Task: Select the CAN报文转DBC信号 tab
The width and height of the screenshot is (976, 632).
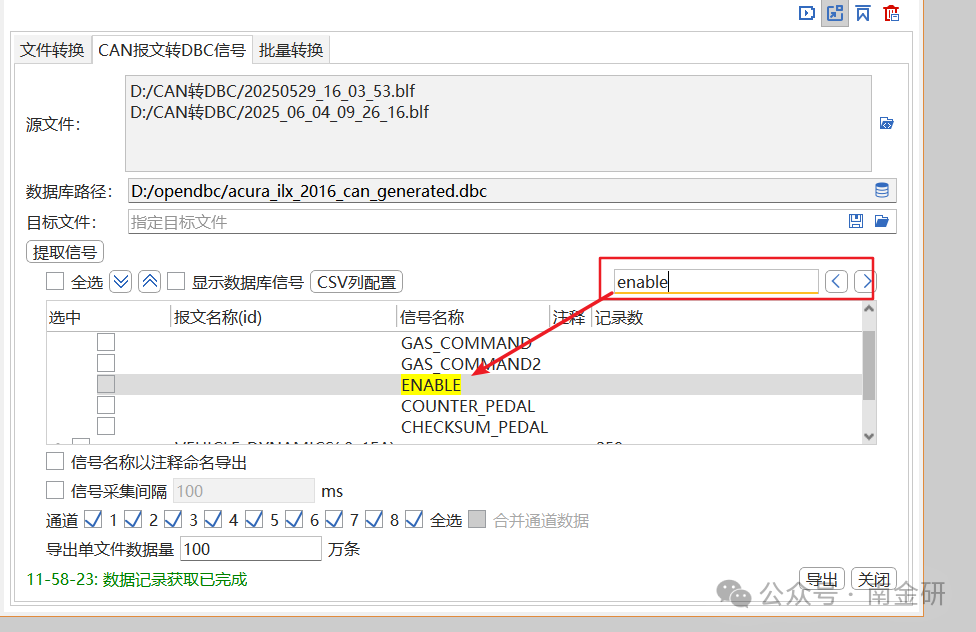Action: [x=172, y=50]
